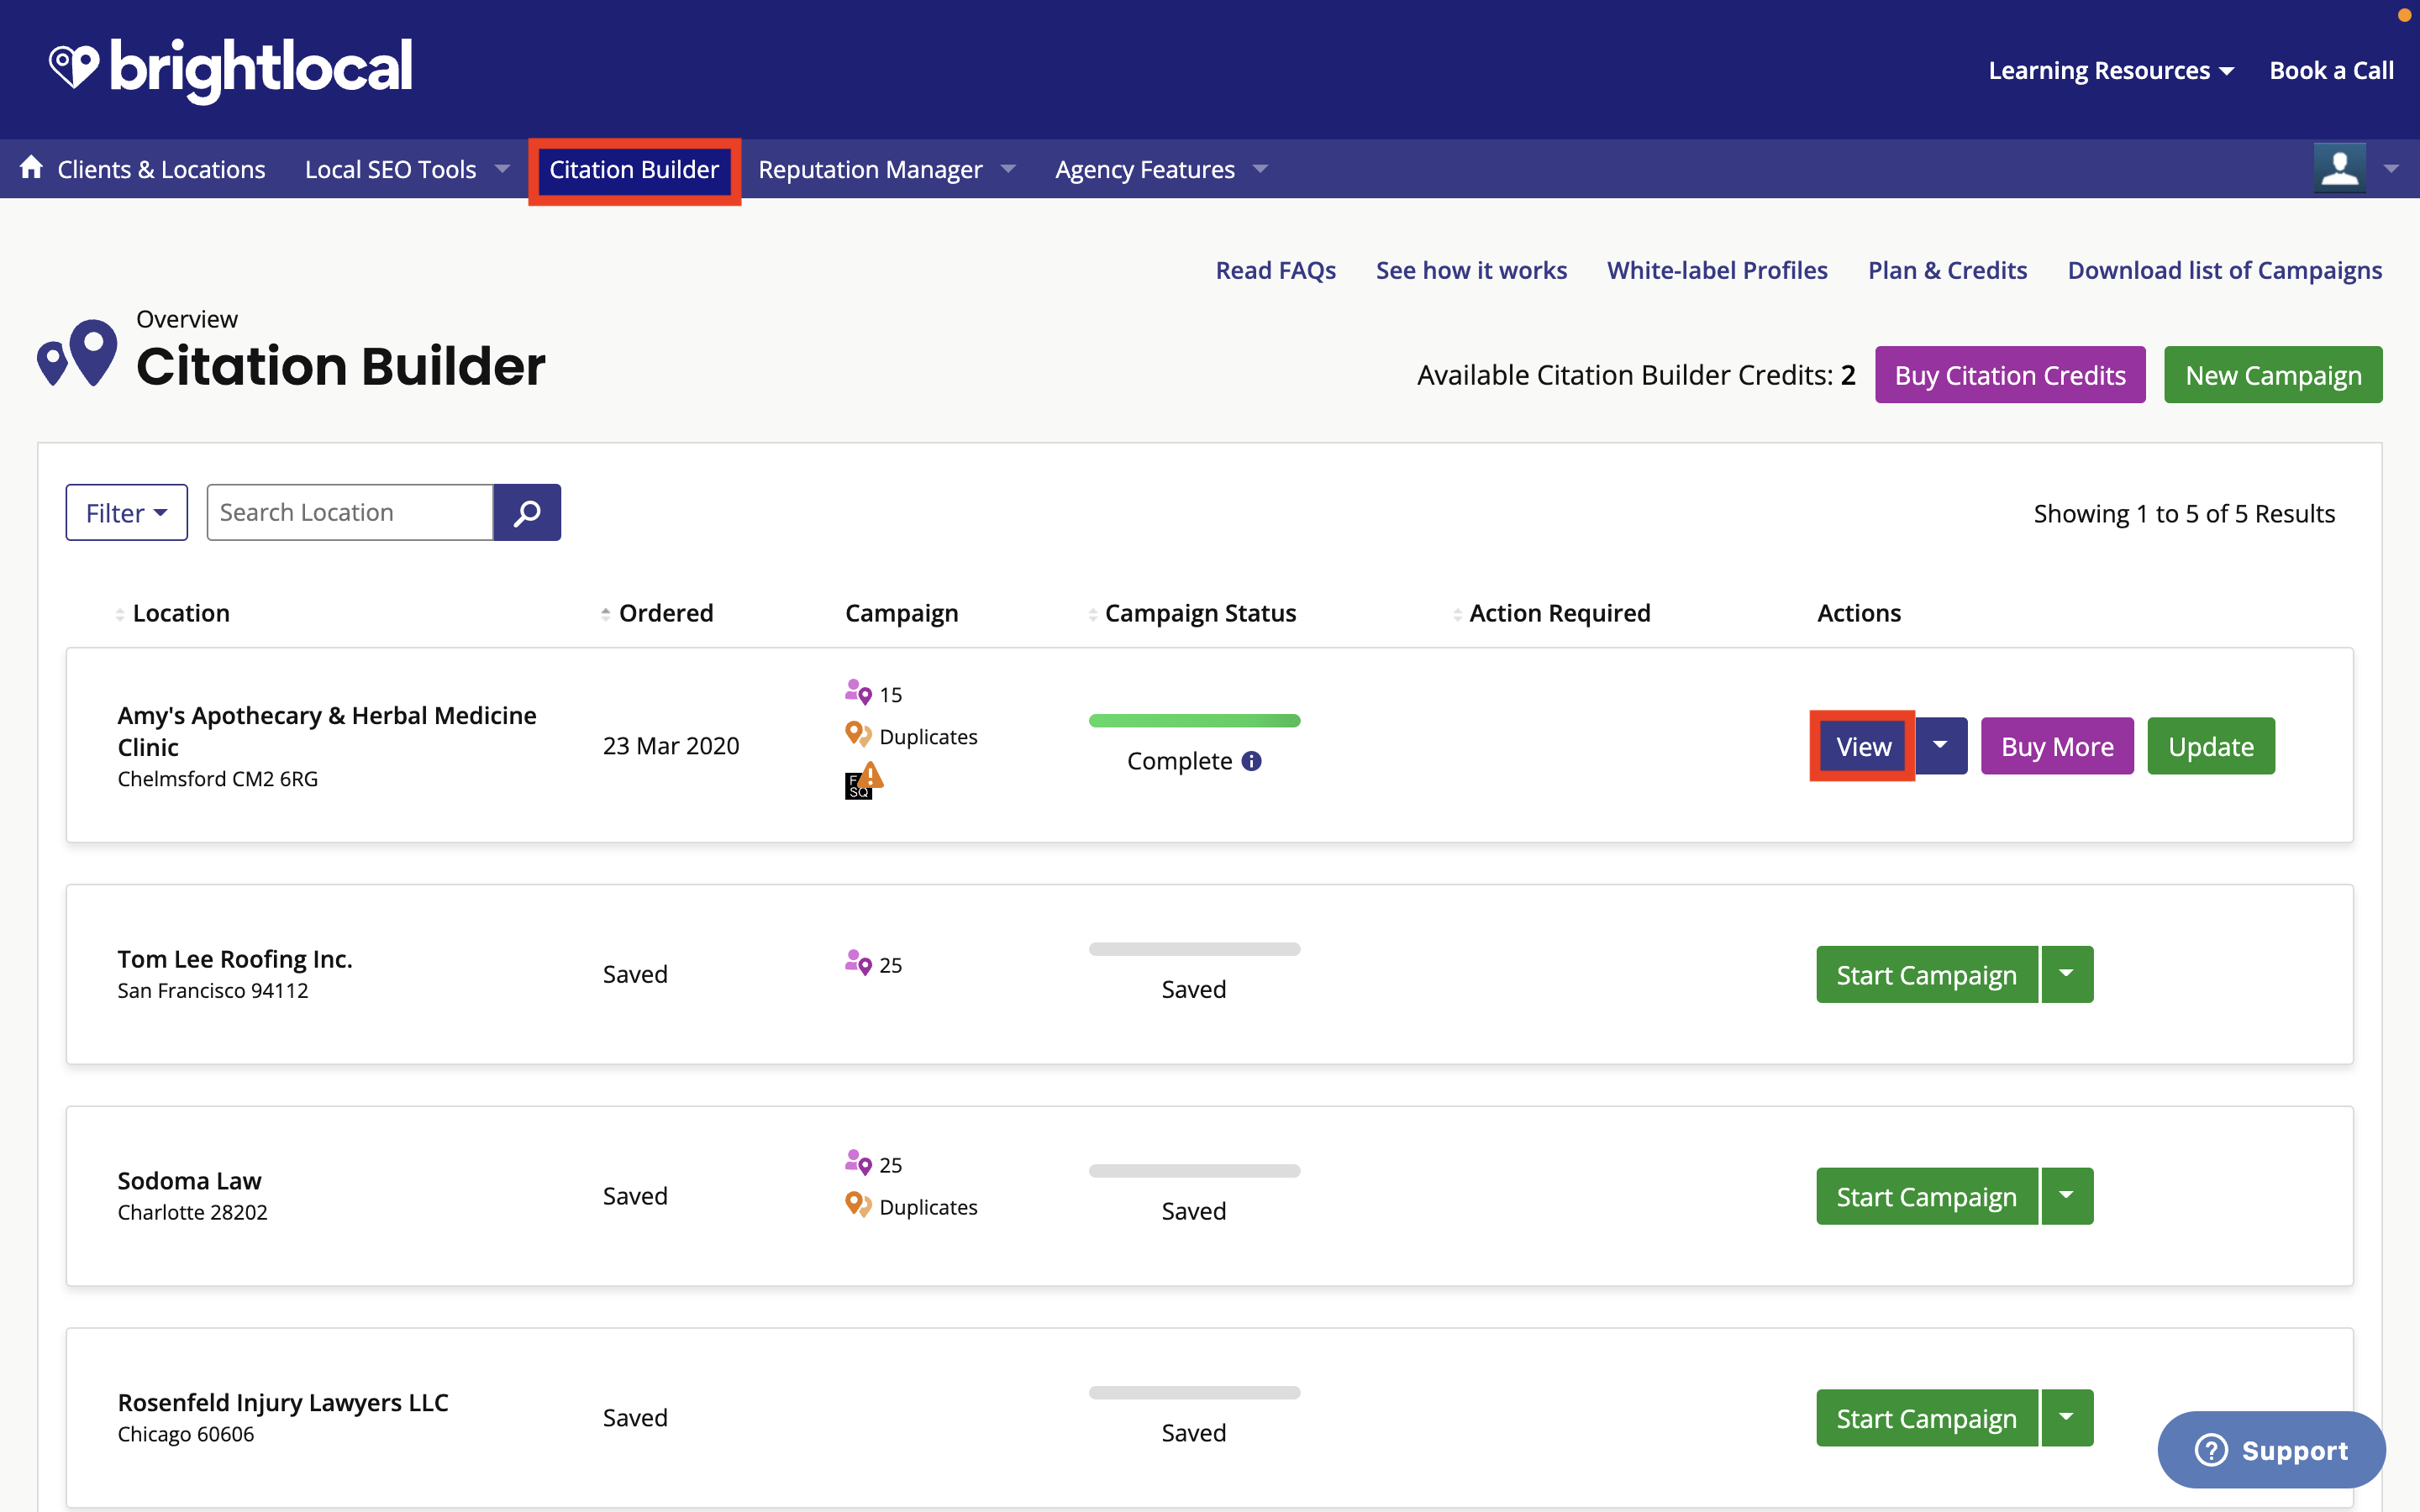Click Amy's Apothecary citations count icon
Image resolution: width=2420 pixels, height=1512 pixels.
(858, 692)
